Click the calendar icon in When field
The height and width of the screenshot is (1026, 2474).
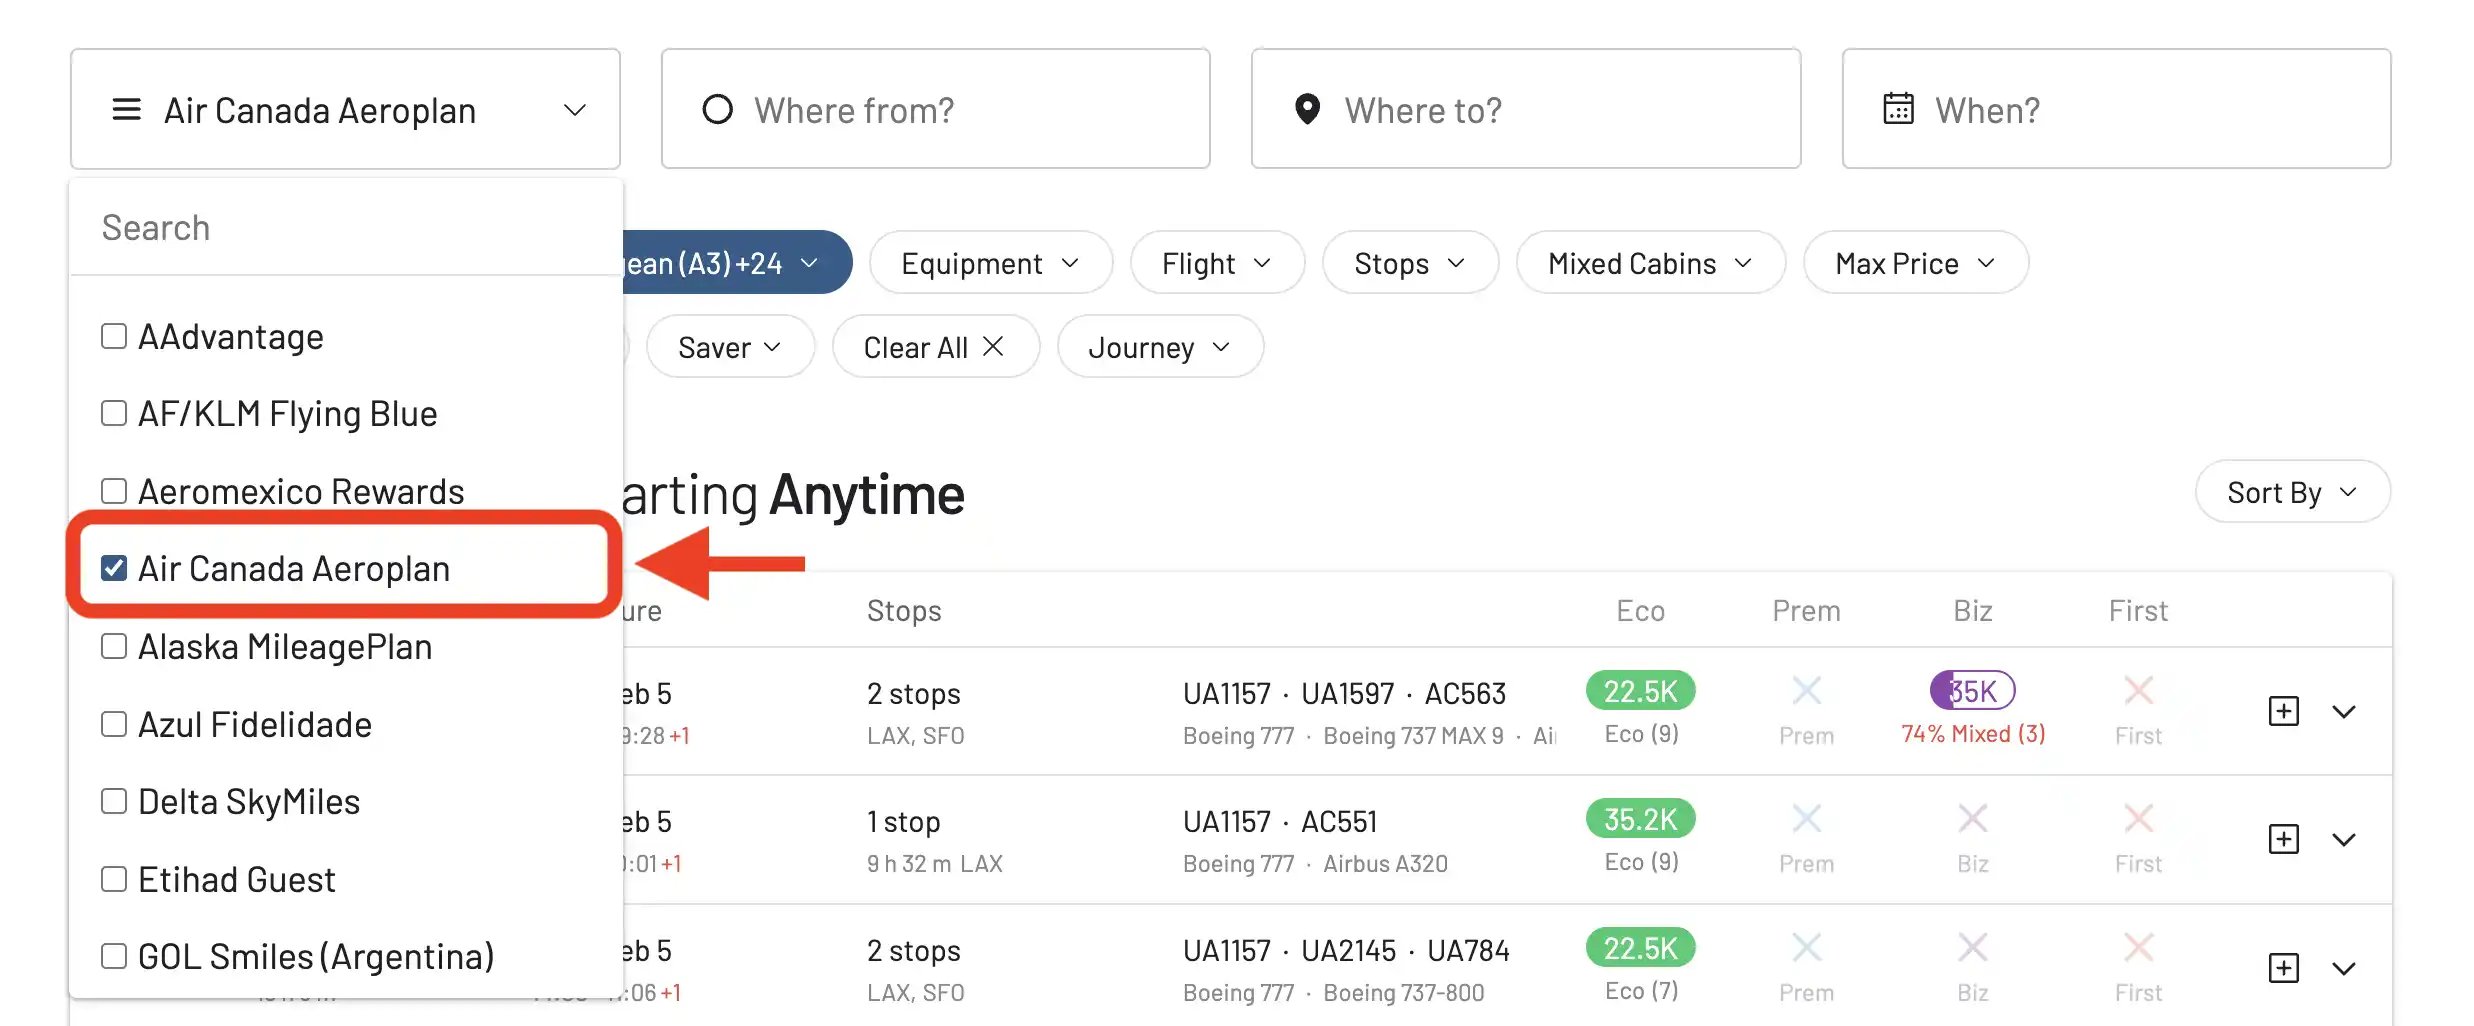click(1898, 108)
